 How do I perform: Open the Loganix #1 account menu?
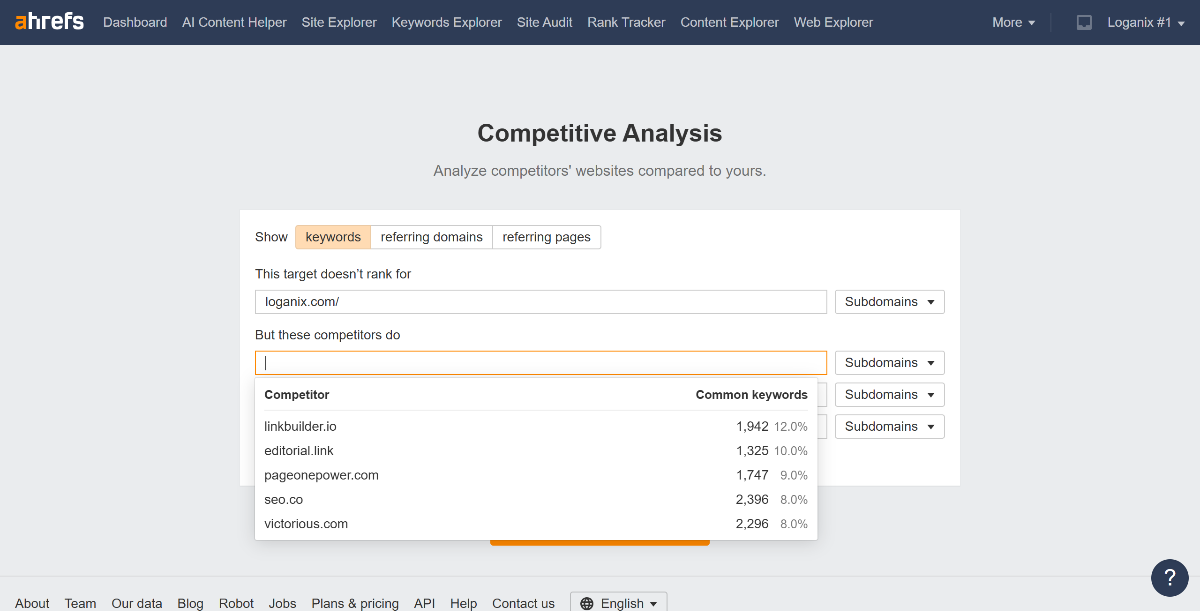click(x=1145, y=22)
